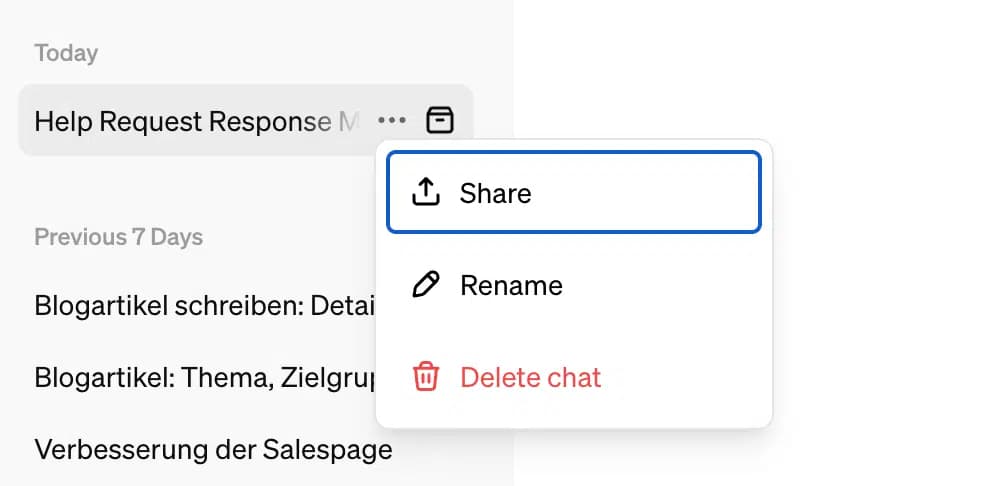Click the highlighted Share row's text
Image resolution: width=986 pixels, height=486 pixels.
pos(495,192)
